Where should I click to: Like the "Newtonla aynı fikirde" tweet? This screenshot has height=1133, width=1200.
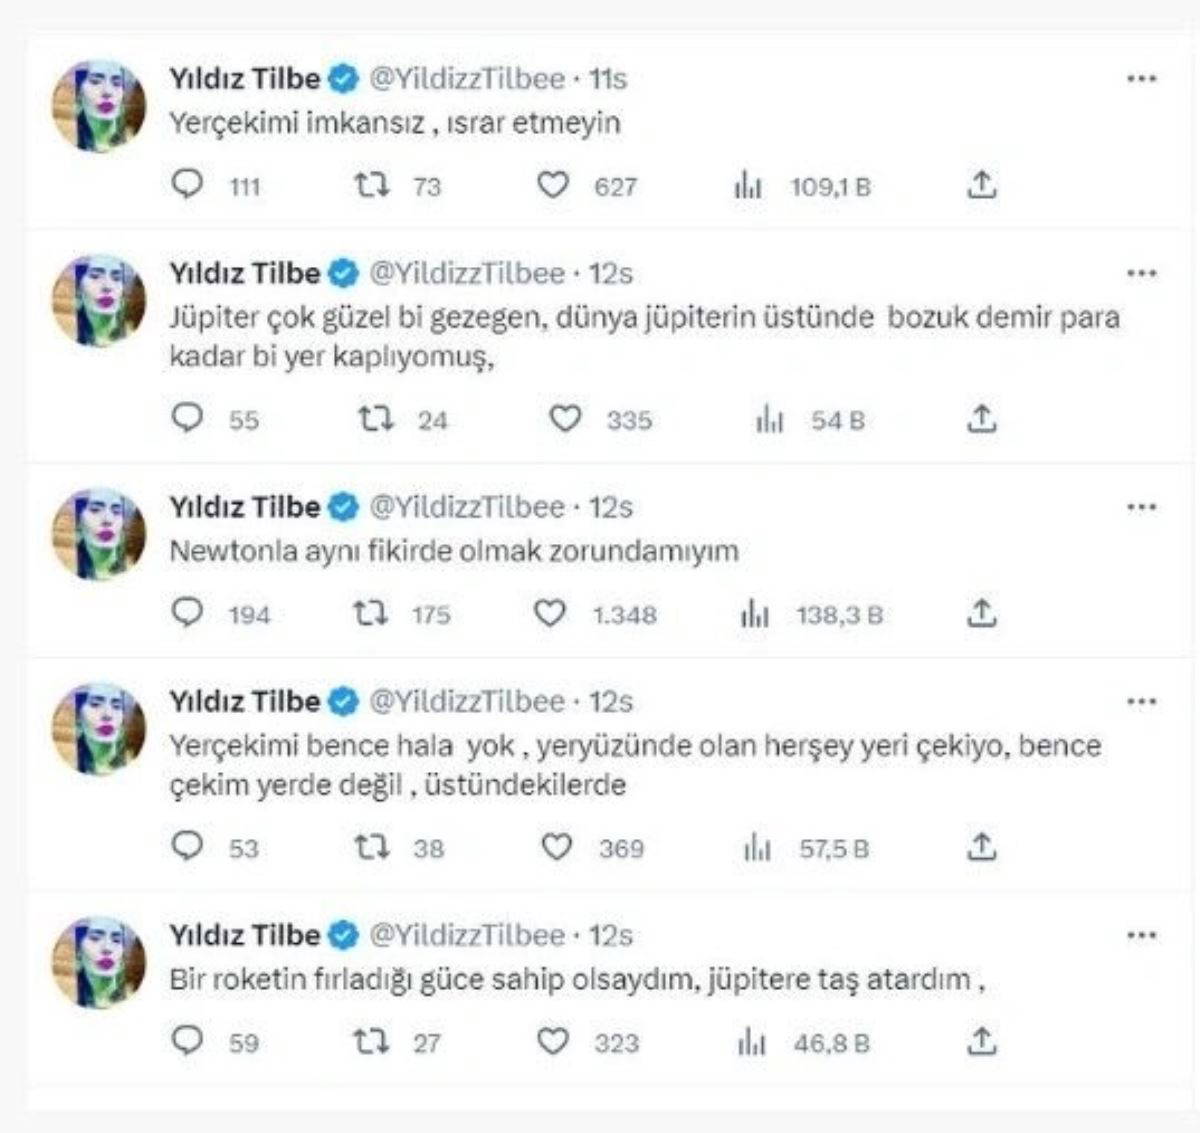tap(550, 613)
